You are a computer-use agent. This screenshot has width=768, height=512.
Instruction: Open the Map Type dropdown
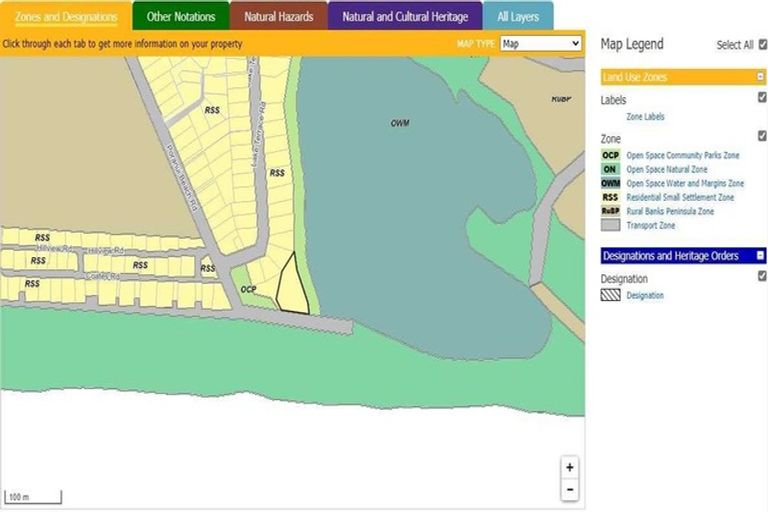point(540,44)
